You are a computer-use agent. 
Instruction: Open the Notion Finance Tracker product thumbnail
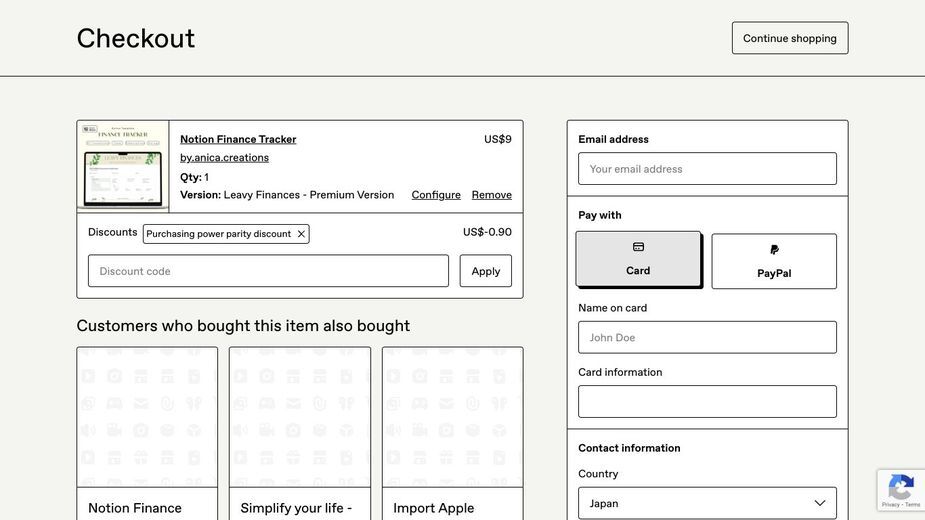pos(123,166)
